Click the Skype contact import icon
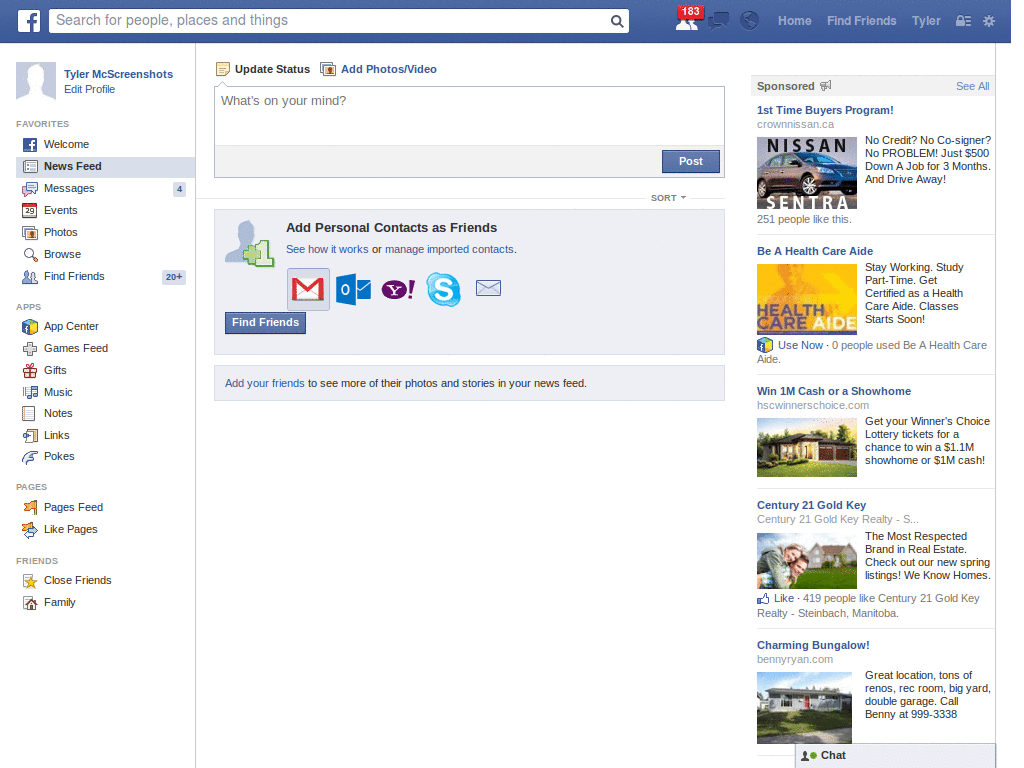 coord(443,289)
